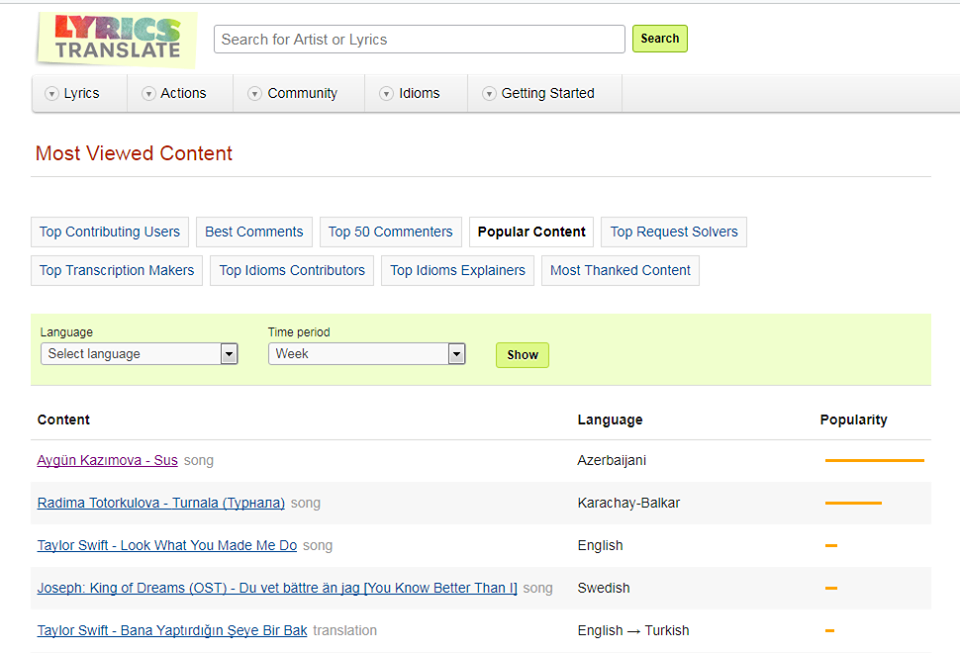Click the arrow icon beside Idioms menu

[386, 94]
